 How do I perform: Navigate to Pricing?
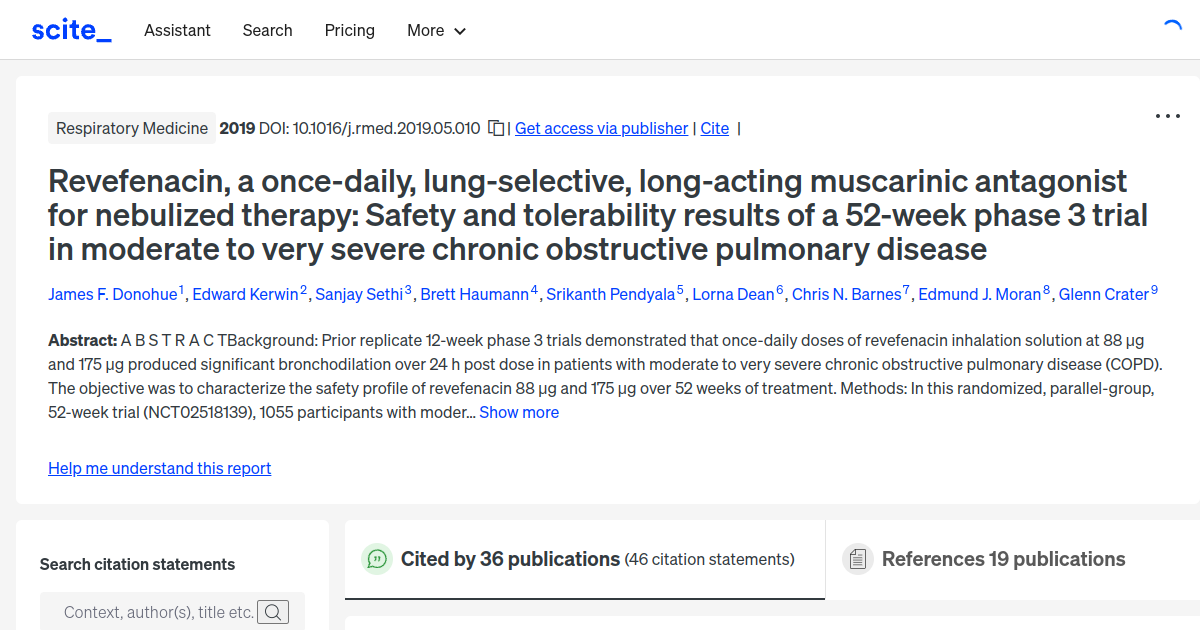tap(349, 30)
